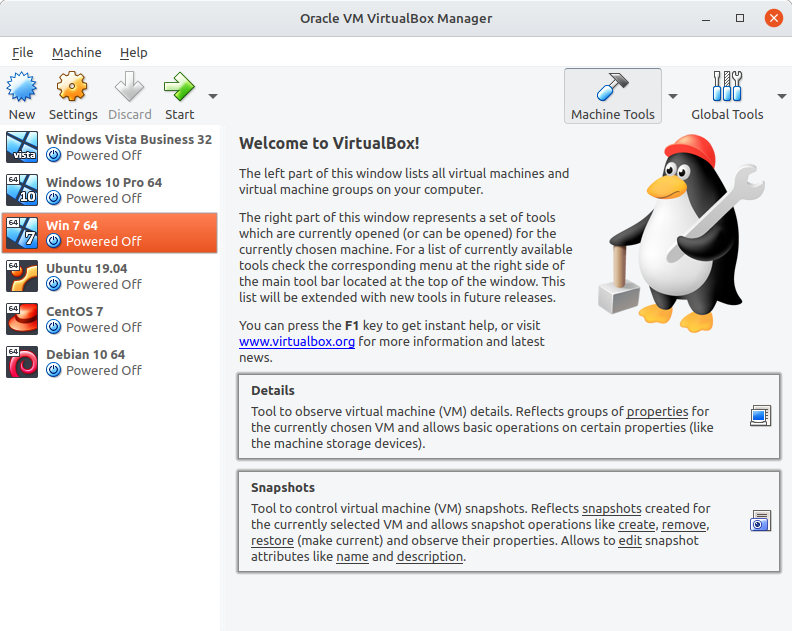792x631 pixels.
Task: Click the Snapshots heading
Action: click(283, 488)
